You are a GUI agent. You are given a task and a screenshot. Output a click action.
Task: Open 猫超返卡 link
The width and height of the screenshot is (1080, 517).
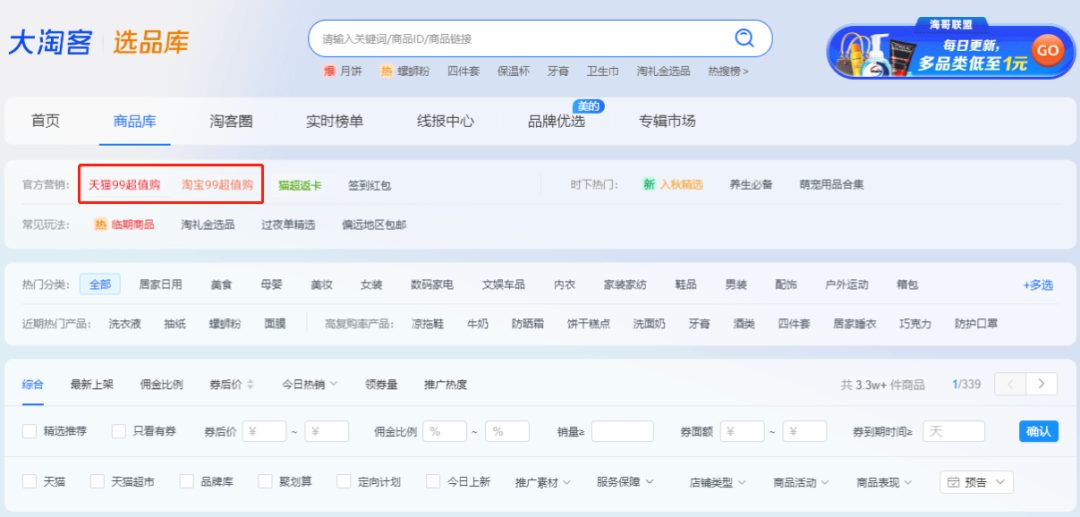[x=300, y=185]
